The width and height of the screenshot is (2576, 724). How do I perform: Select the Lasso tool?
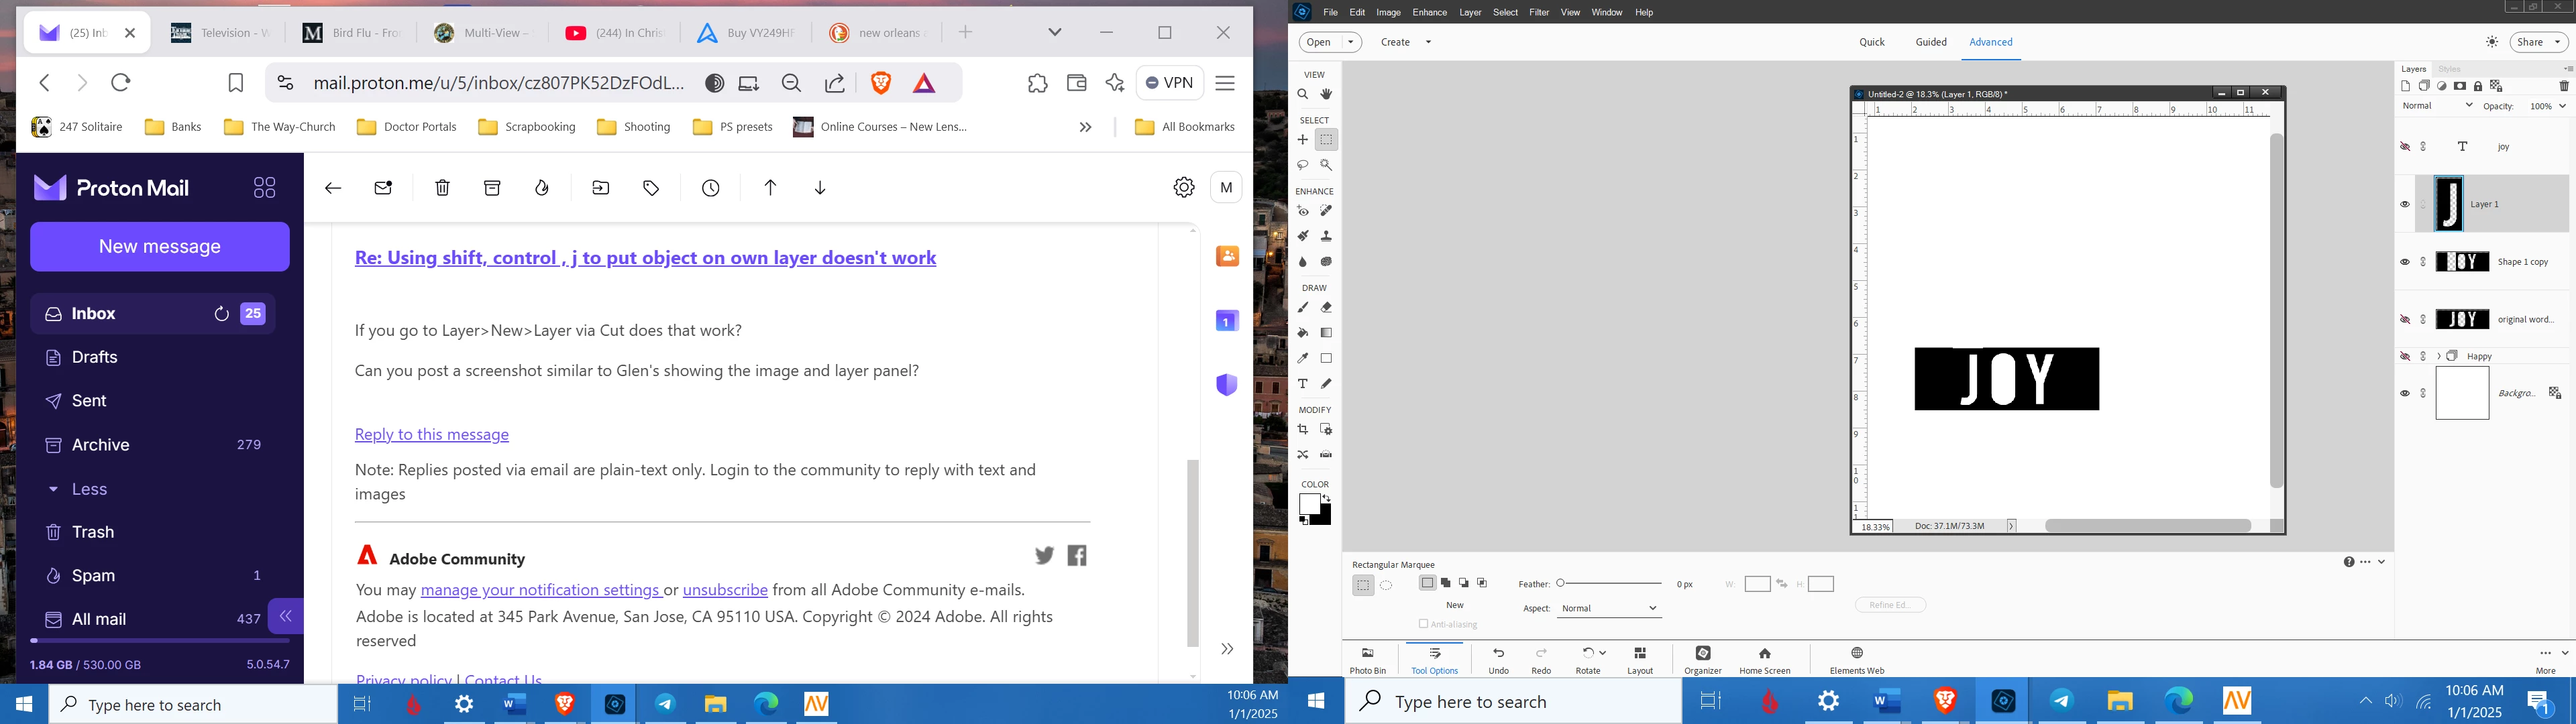click(1303, 165)
